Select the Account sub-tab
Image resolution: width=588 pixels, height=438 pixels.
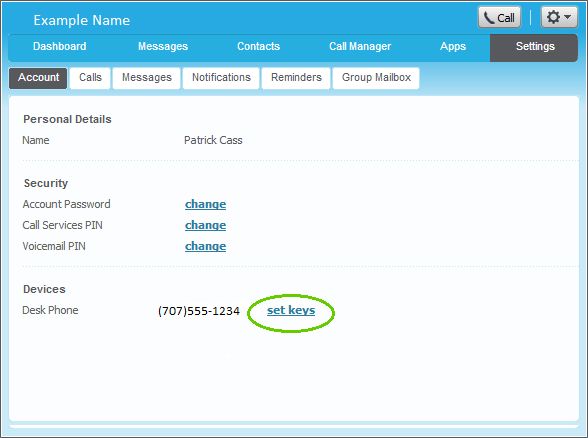click(38, 78)
